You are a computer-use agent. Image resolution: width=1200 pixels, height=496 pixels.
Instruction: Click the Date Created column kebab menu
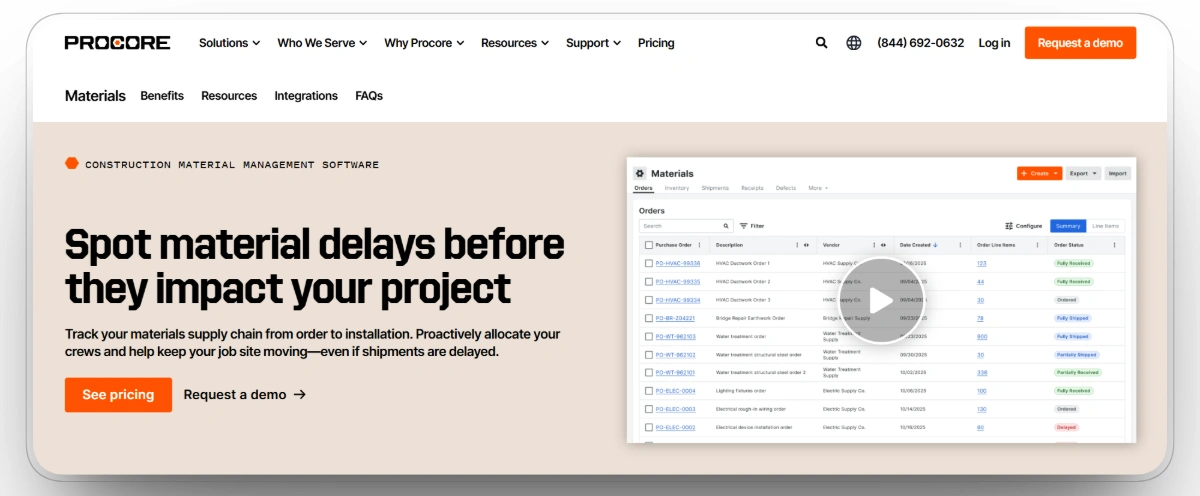coord(960,245)
